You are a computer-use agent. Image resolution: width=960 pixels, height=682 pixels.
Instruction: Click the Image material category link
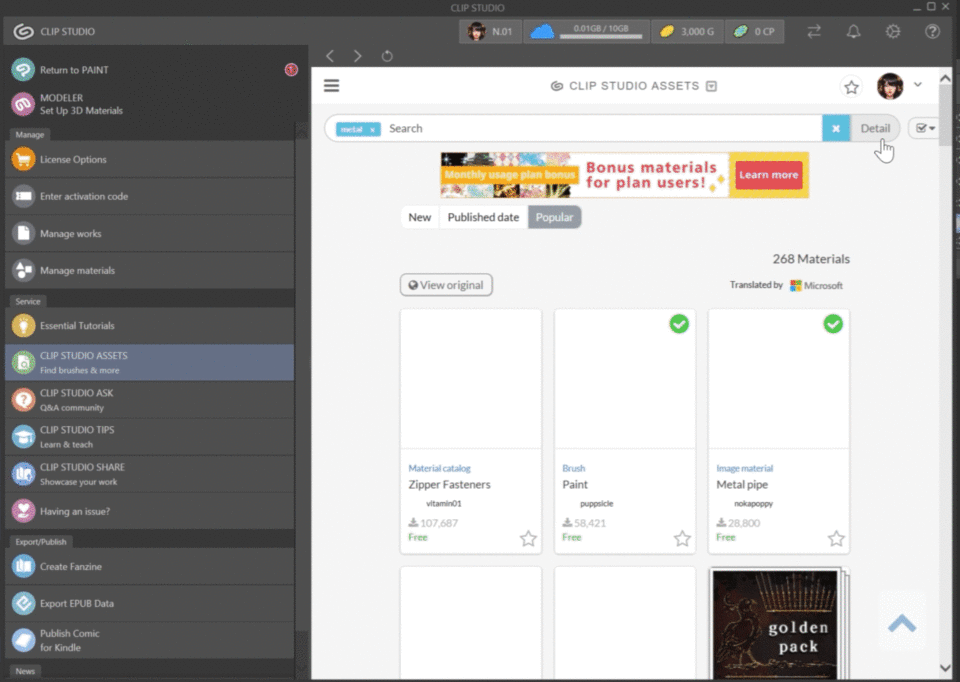744,468
